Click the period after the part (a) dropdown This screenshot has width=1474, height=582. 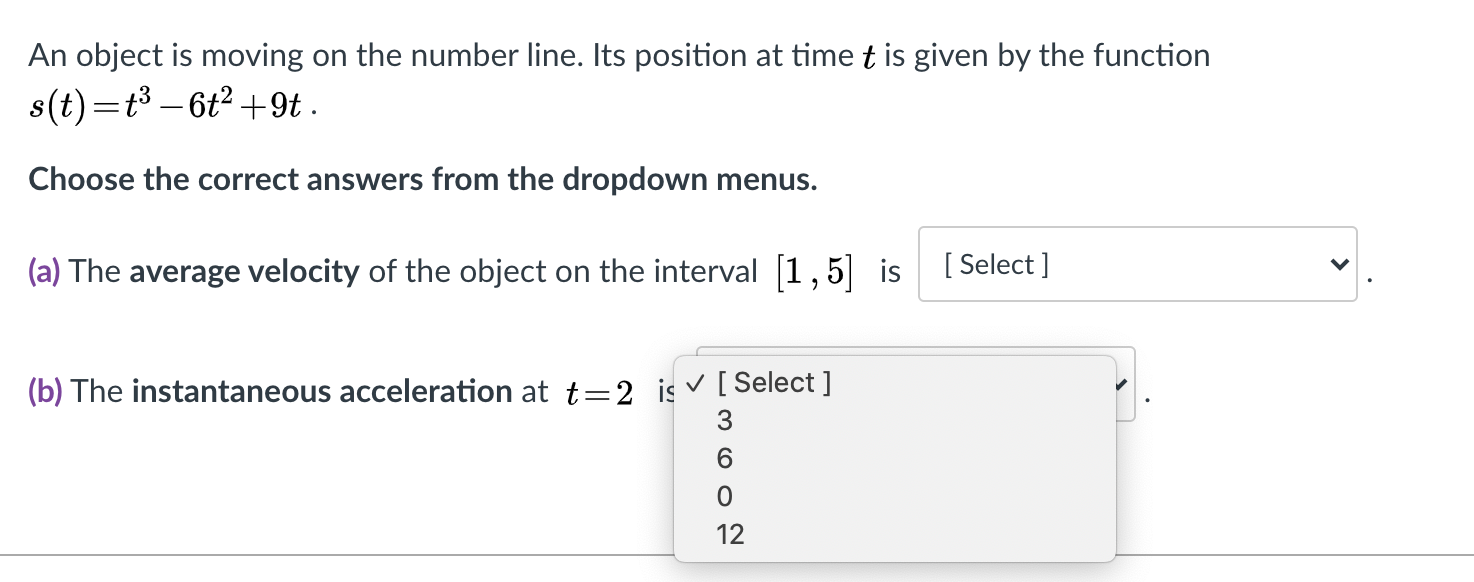tap(1368, 280)
